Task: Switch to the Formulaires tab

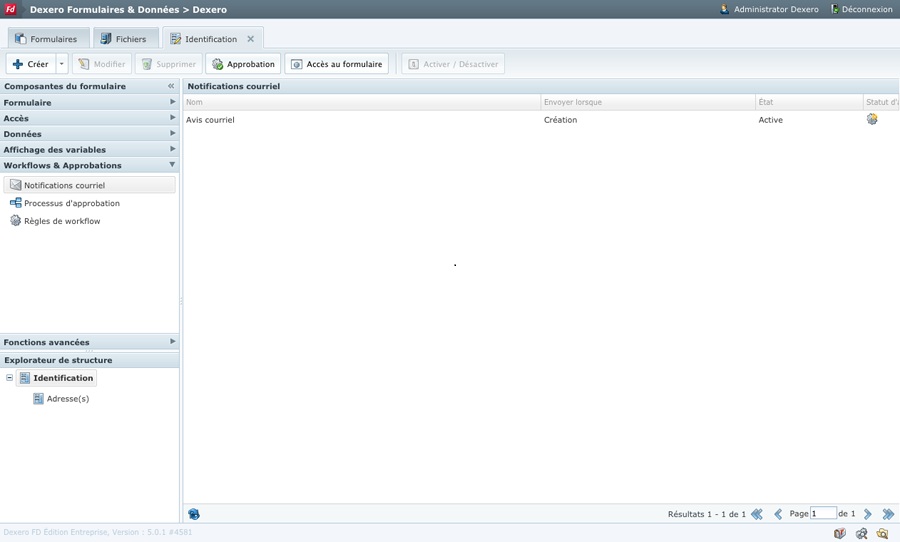Action: coord(45,39)
